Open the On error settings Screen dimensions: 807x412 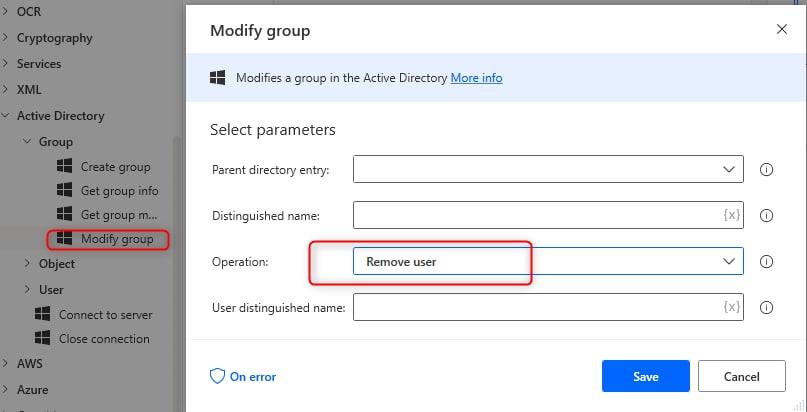(243, 377)
